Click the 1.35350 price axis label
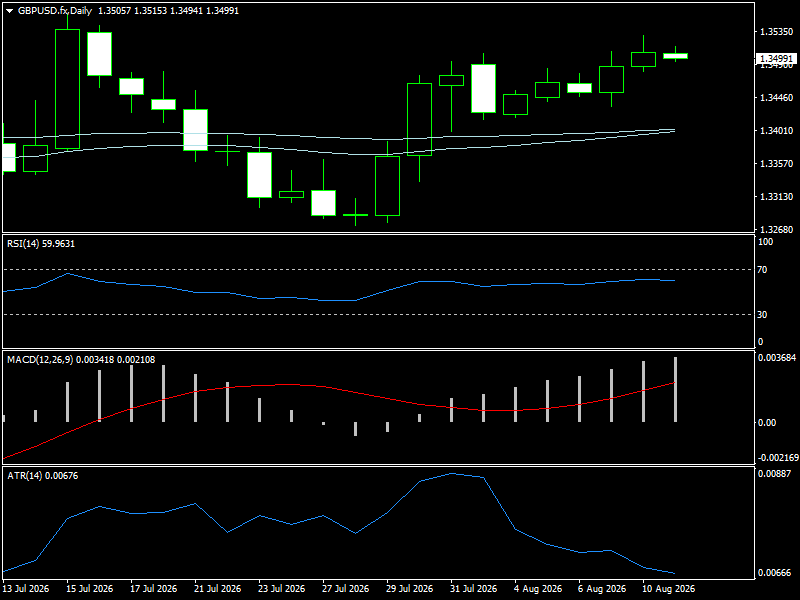 pos(777,32)
